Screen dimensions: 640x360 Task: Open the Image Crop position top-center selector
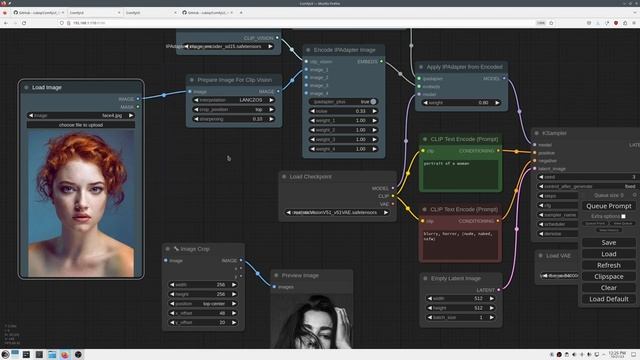203,304
